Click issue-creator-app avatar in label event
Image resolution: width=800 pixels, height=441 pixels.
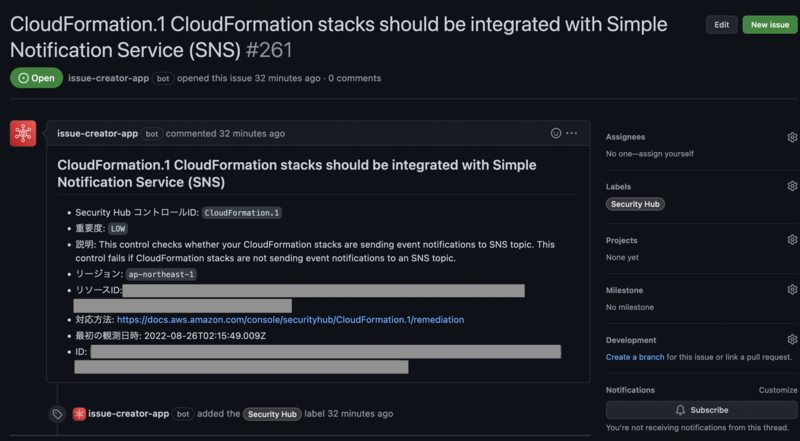79,414
